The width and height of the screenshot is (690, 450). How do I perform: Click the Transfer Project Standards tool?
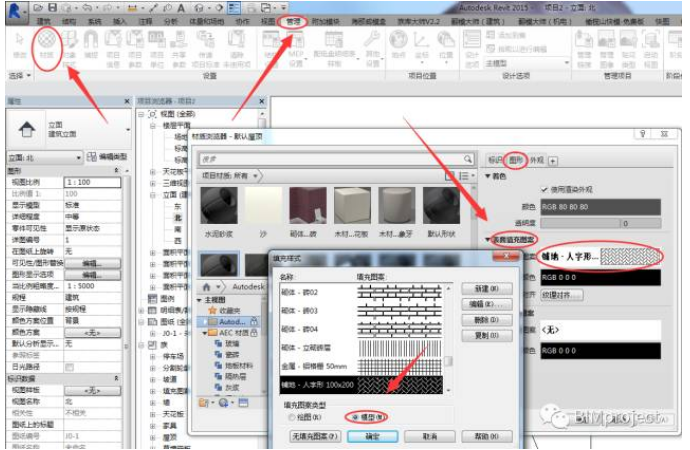tap(205, 48)
